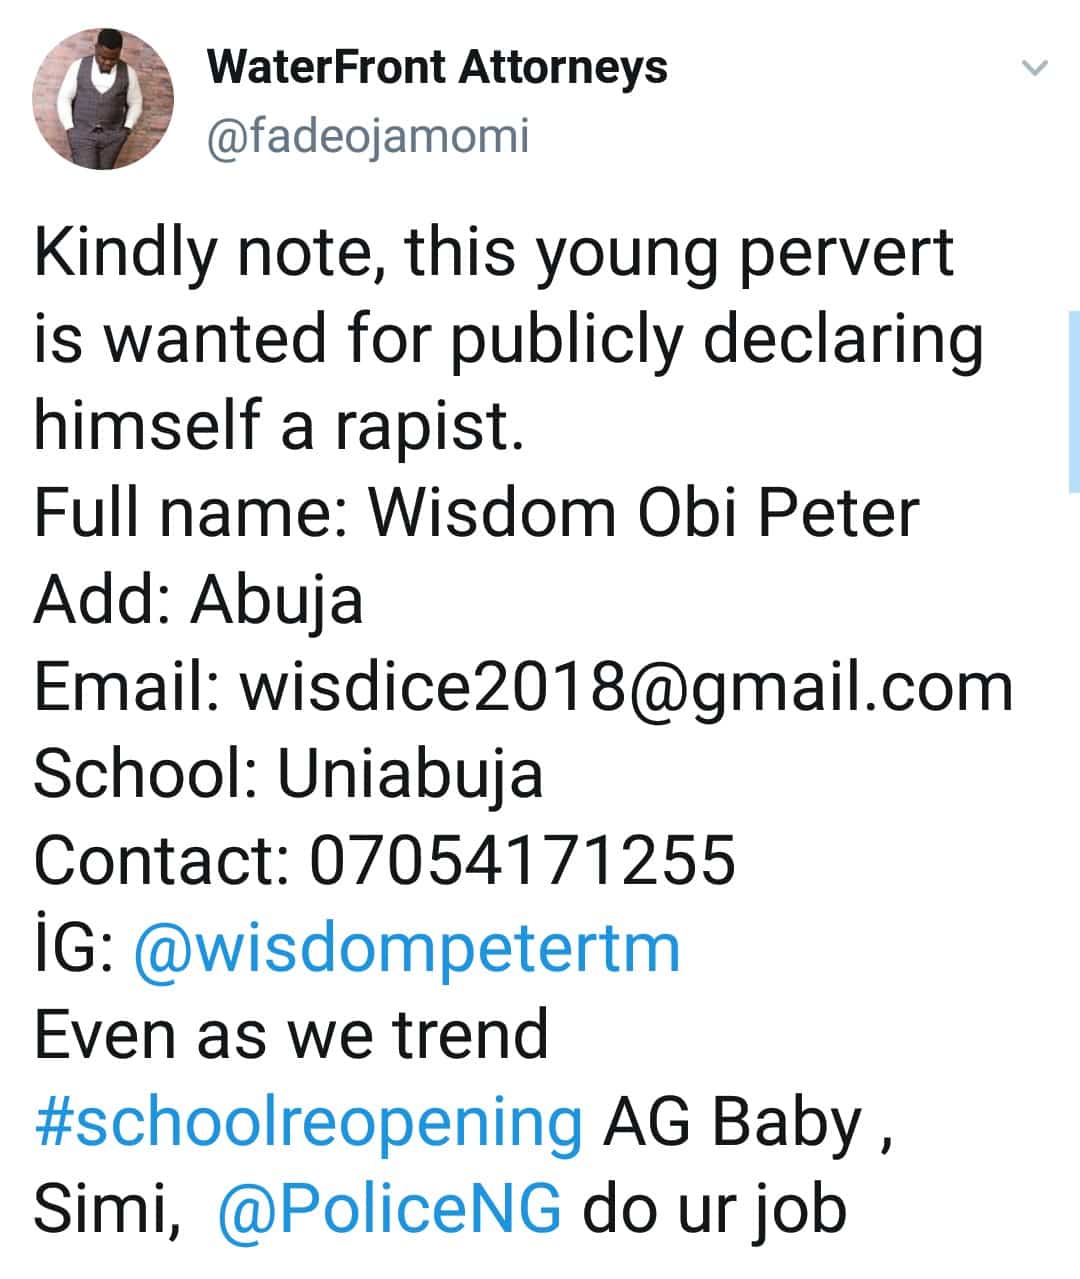The width and height of the screenshot is (1080, 1279).
Task: Click the blue scrollbar on right edge
Action: pos(1073,400)
